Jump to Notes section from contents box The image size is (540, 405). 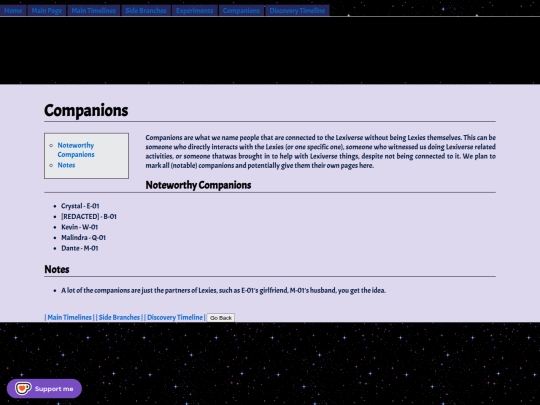pos(66,165)
